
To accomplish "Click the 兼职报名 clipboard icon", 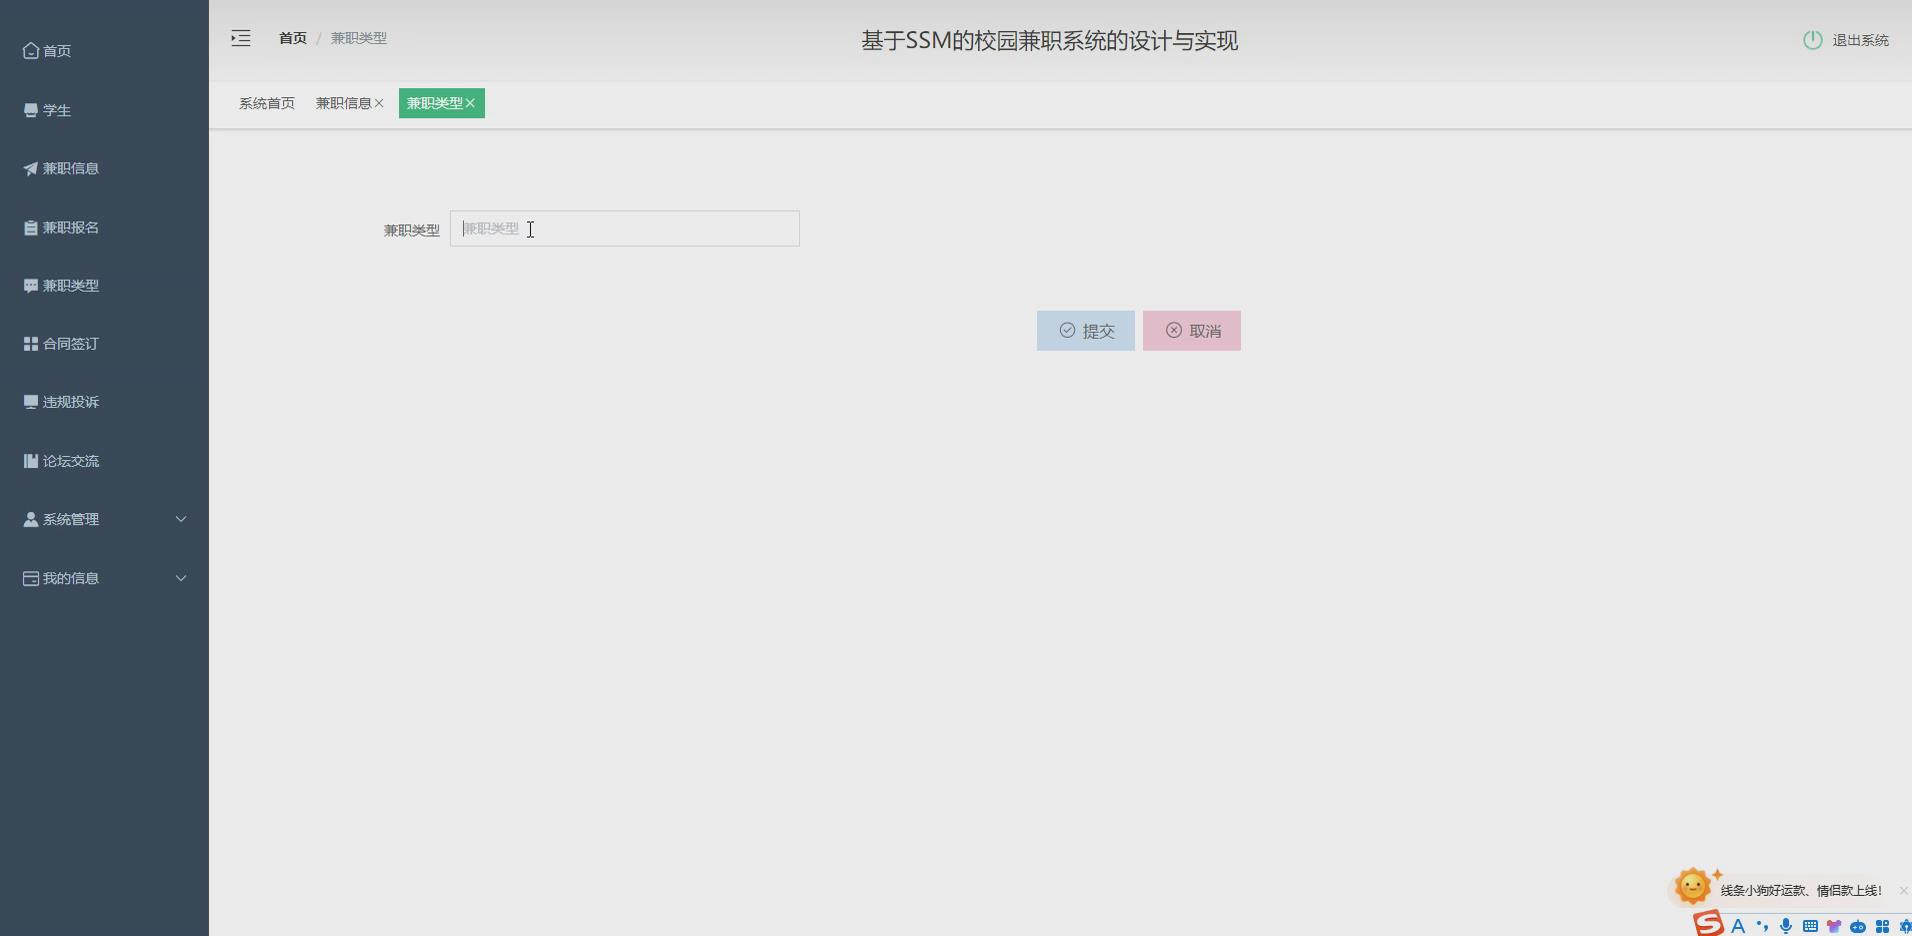I will (29, 227).
